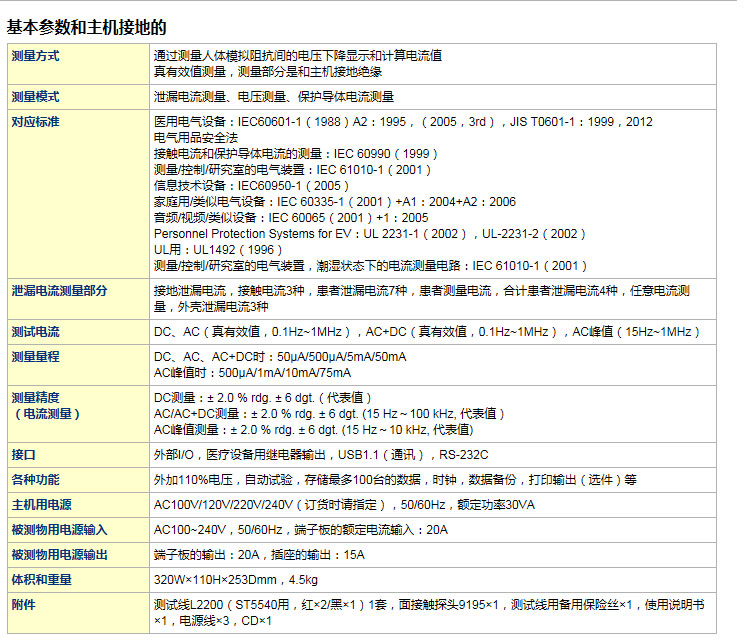Click the 测量量程 row header

point(35,357)
